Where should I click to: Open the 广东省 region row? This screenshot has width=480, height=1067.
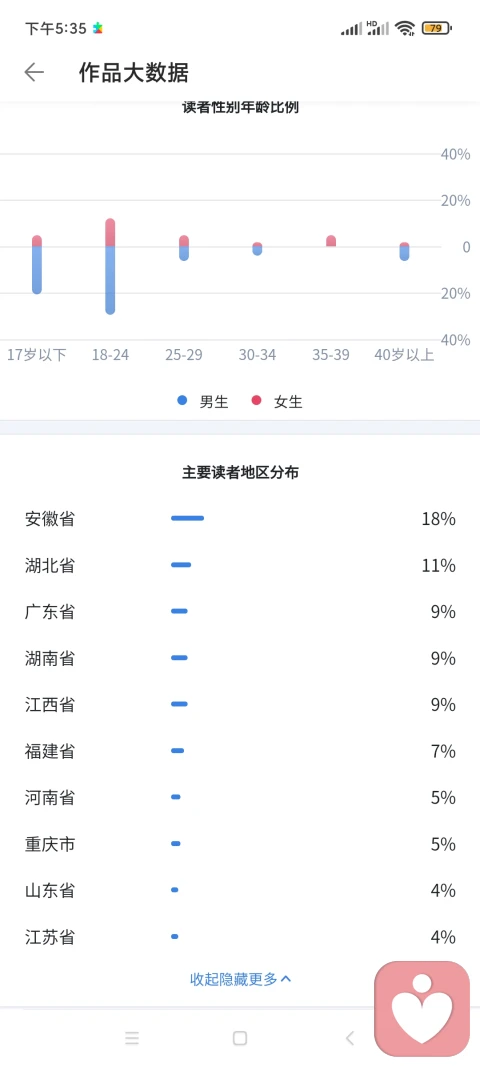(x=240, y=611)
